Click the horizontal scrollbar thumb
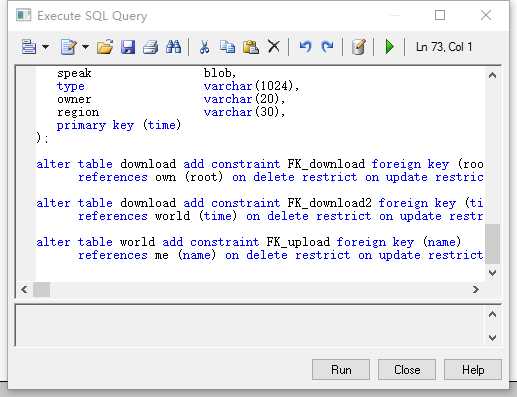Viewport: 517px width, 397px height. 42,289
